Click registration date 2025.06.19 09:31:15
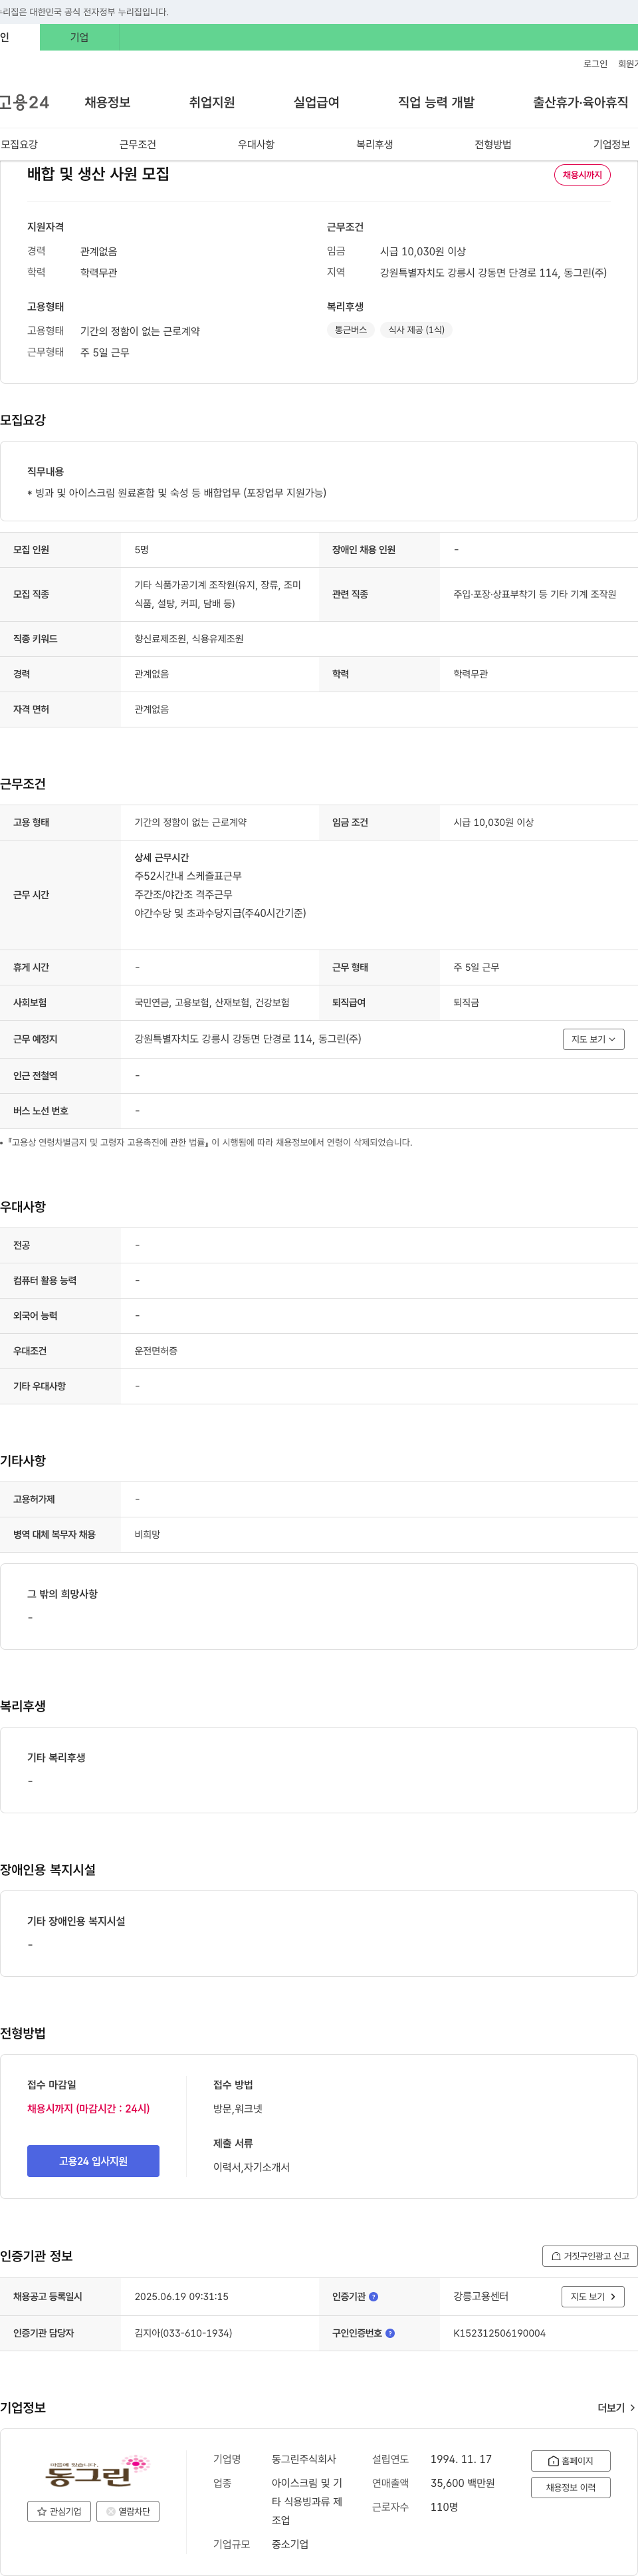 coord(181,2296)
